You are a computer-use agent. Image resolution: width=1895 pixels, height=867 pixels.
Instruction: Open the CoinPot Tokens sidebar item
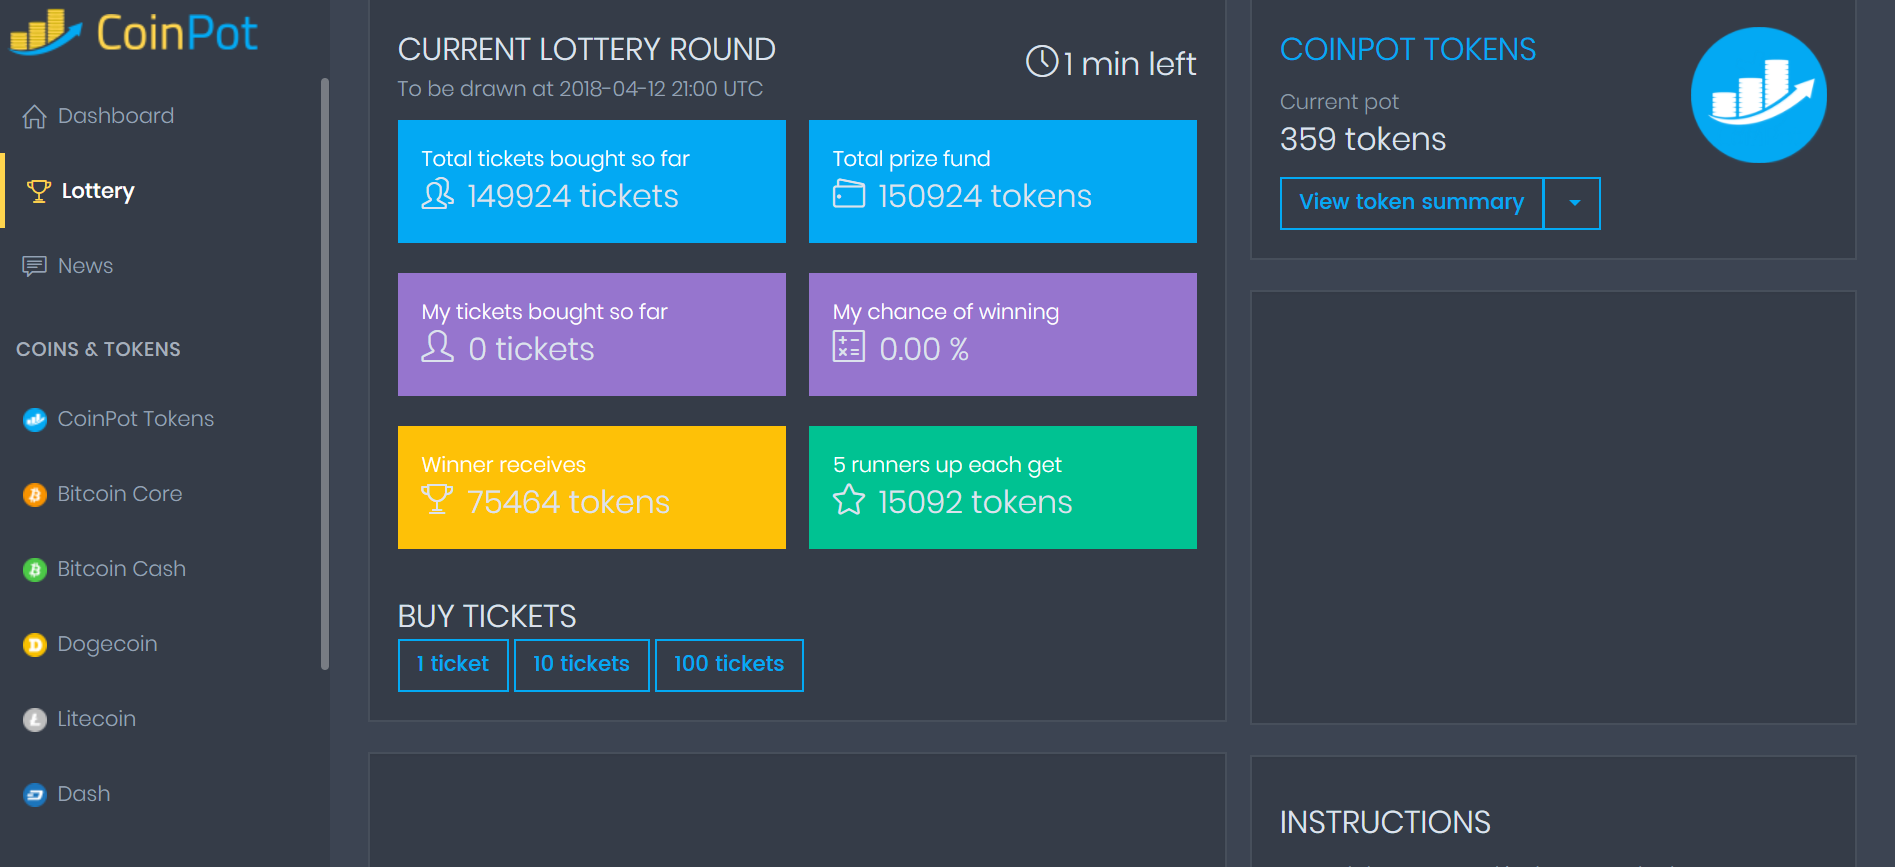coord(135,419)
